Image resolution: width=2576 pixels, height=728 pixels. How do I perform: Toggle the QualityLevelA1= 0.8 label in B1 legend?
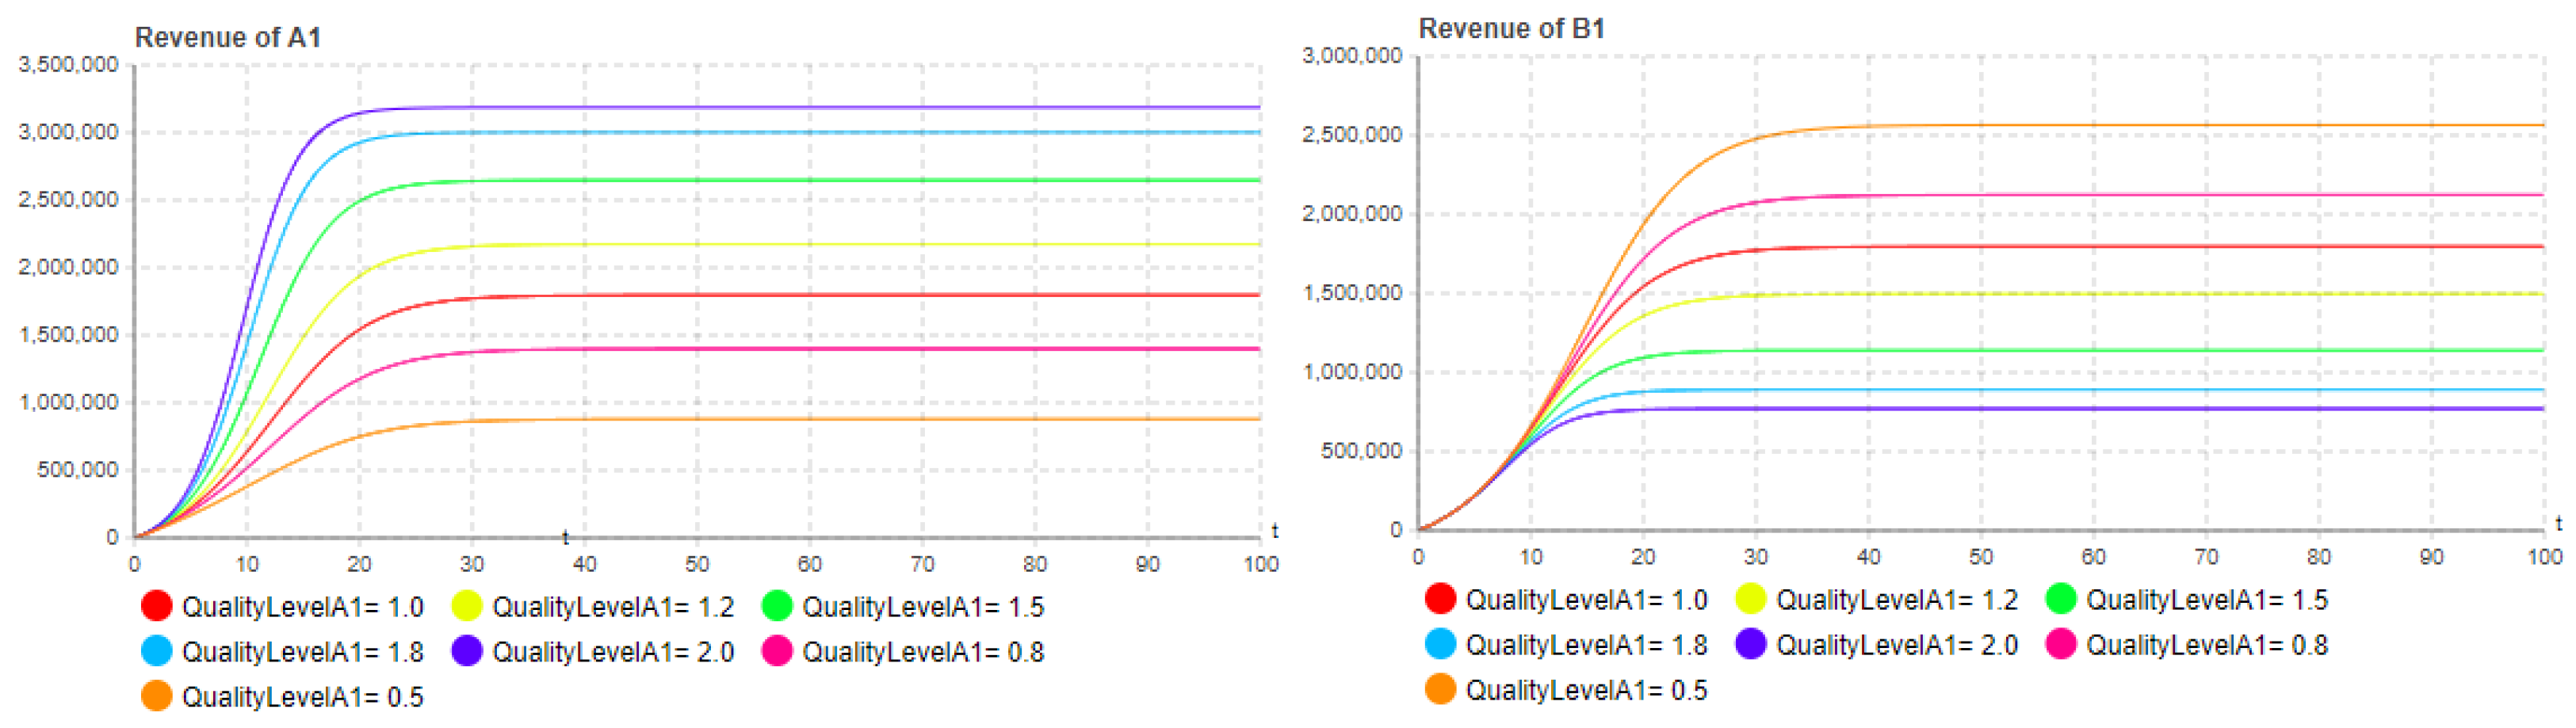click(2206, 645)
